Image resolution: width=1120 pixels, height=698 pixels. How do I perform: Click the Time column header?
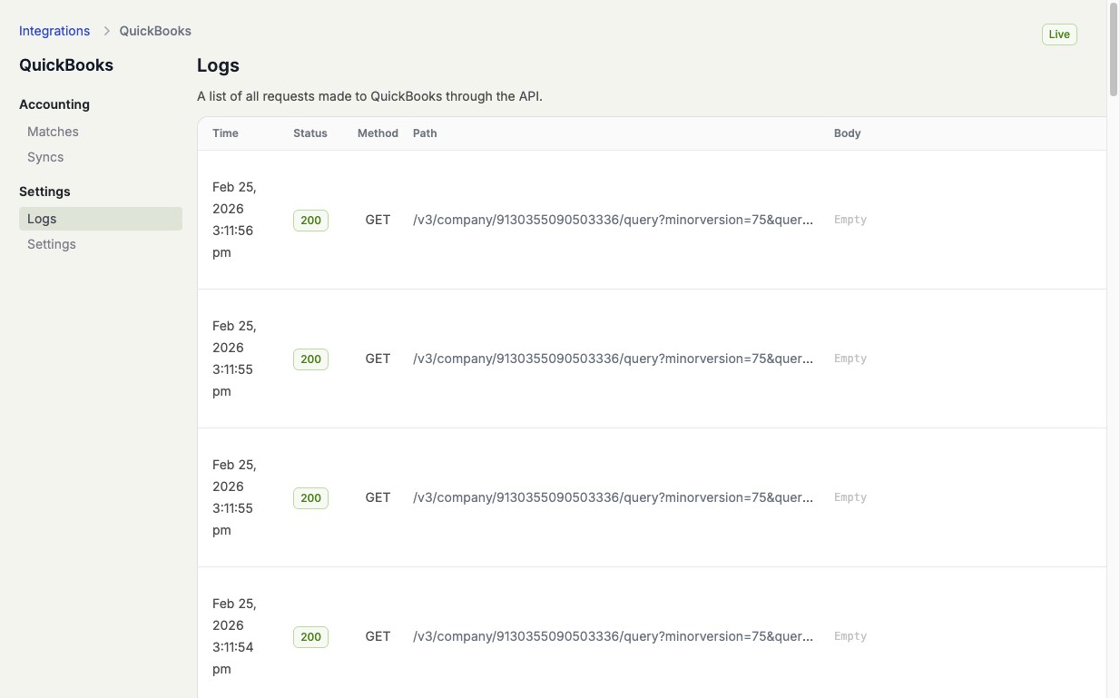coord(225,133)
